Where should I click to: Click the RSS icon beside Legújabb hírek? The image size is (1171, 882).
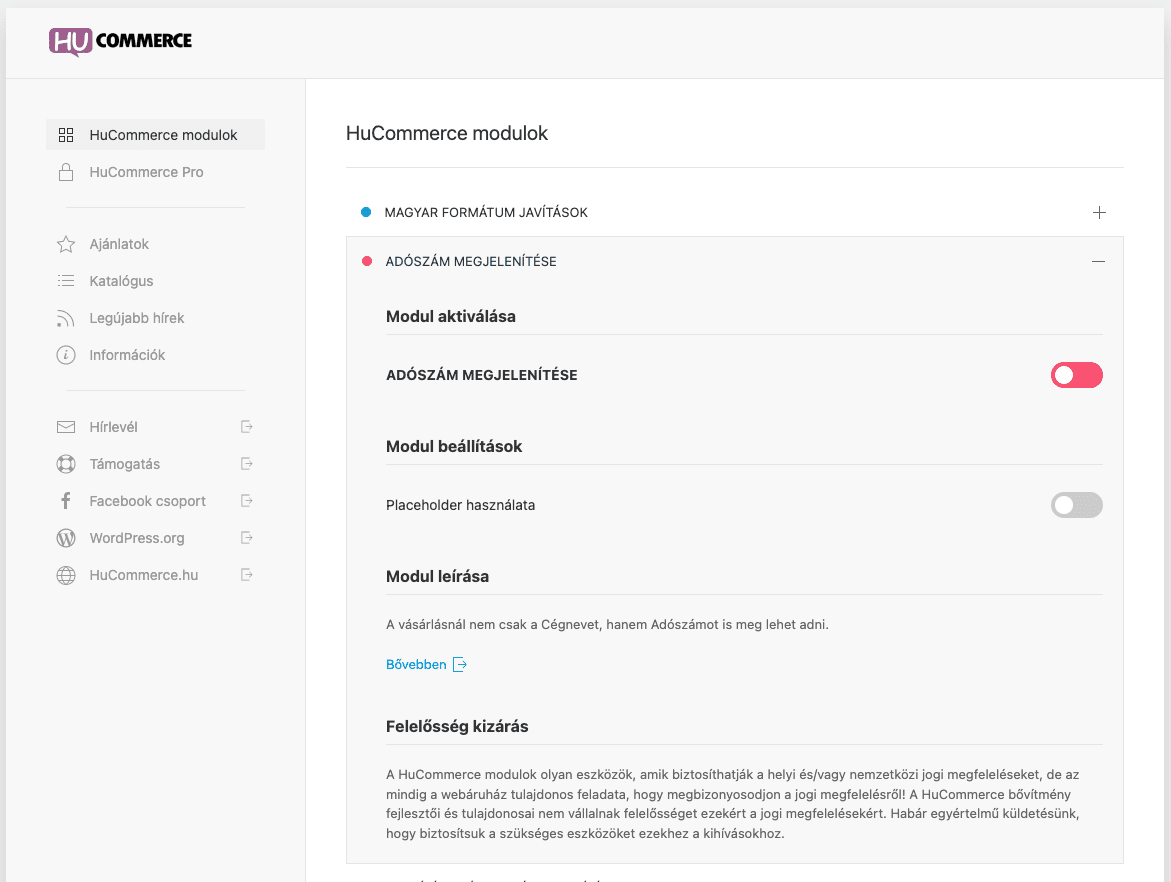coord(66,318)
